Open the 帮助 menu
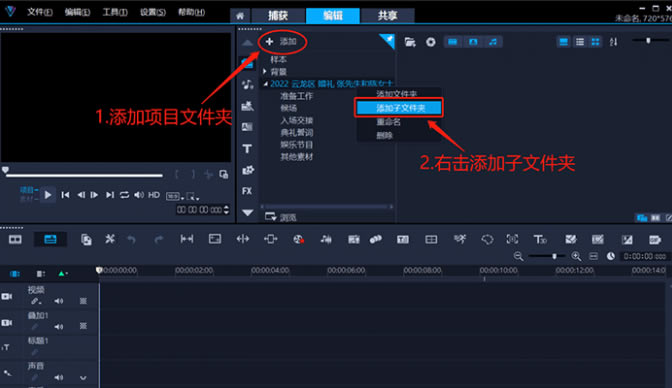This screenshot has height=388, width=672. [x=191, y=12]
